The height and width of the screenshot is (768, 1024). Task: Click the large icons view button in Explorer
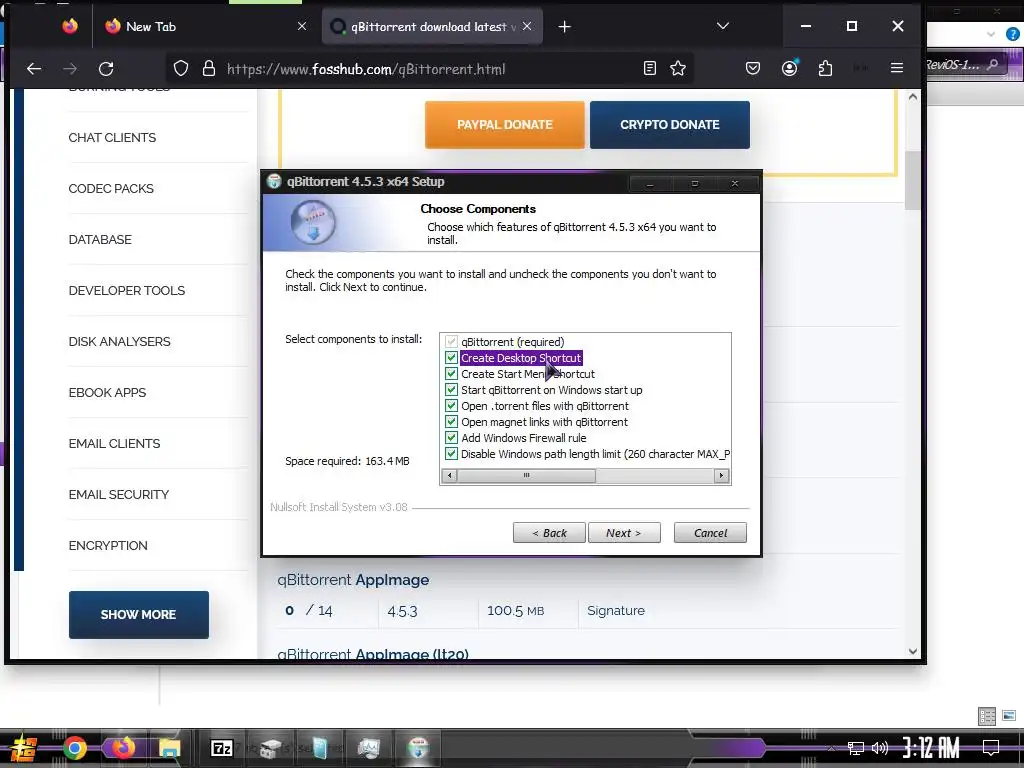point(1009,716)
